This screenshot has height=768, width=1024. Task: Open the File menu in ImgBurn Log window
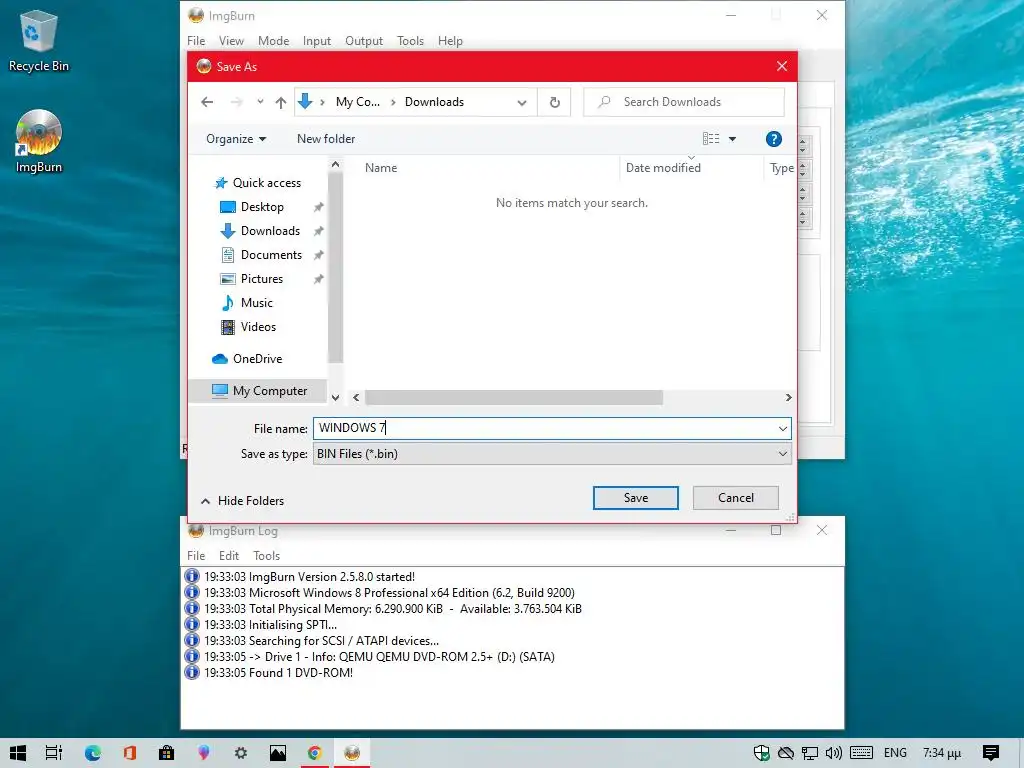tap(196, 556)
